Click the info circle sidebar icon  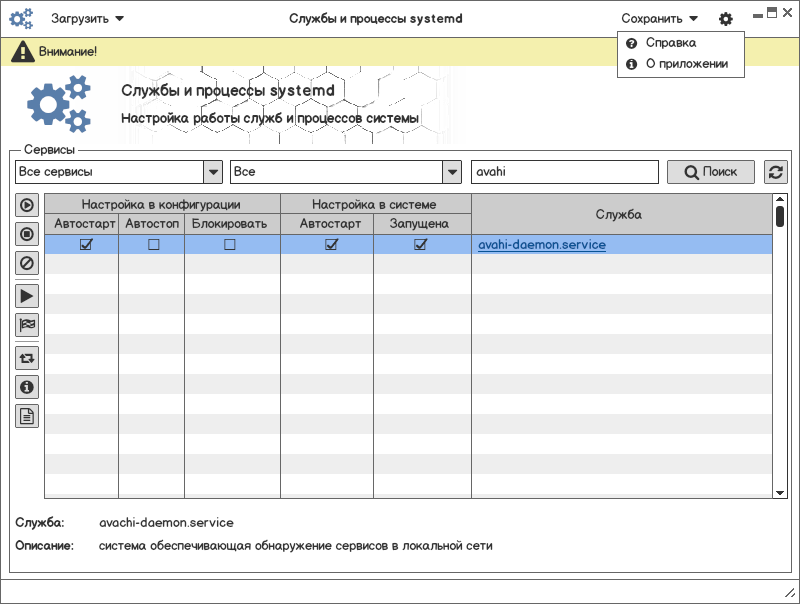27,386
